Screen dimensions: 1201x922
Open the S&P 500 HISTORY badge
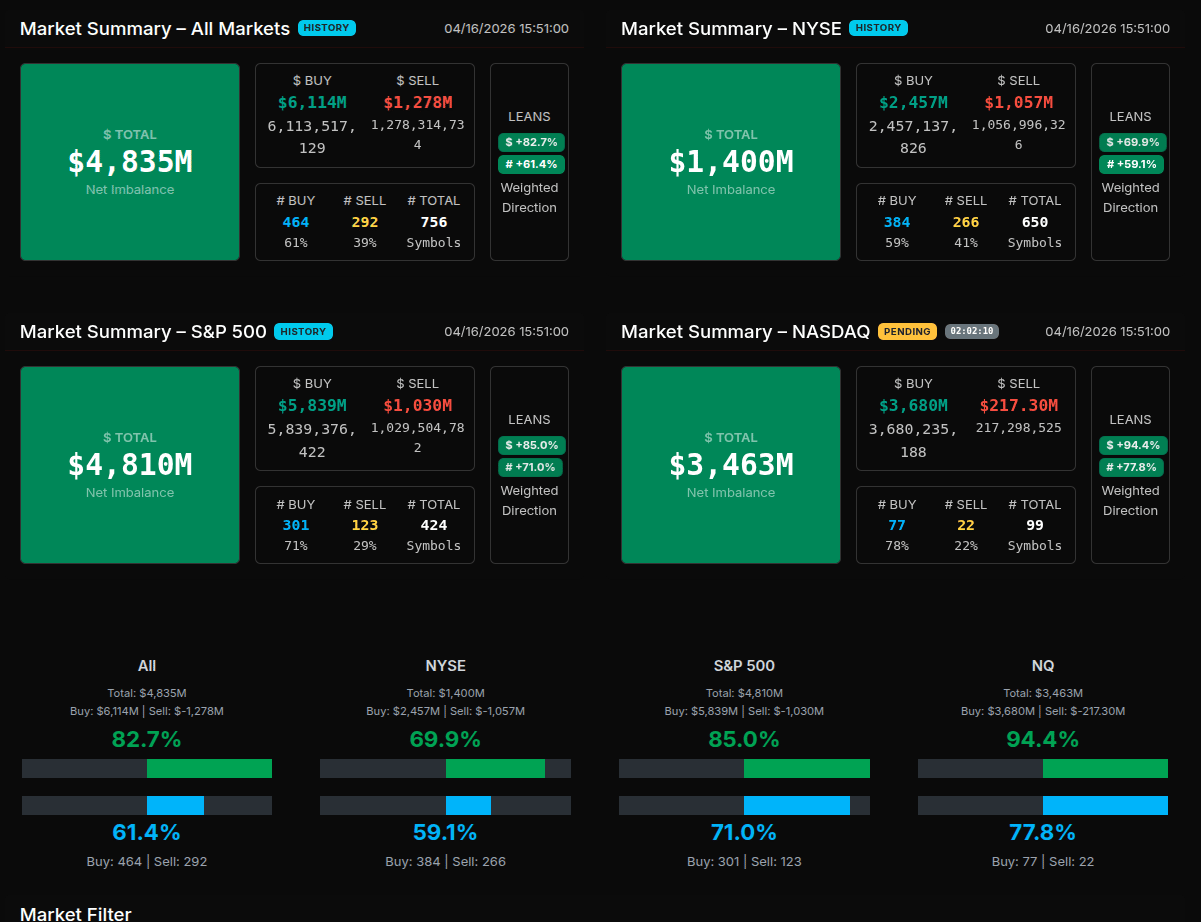[303, 331]
